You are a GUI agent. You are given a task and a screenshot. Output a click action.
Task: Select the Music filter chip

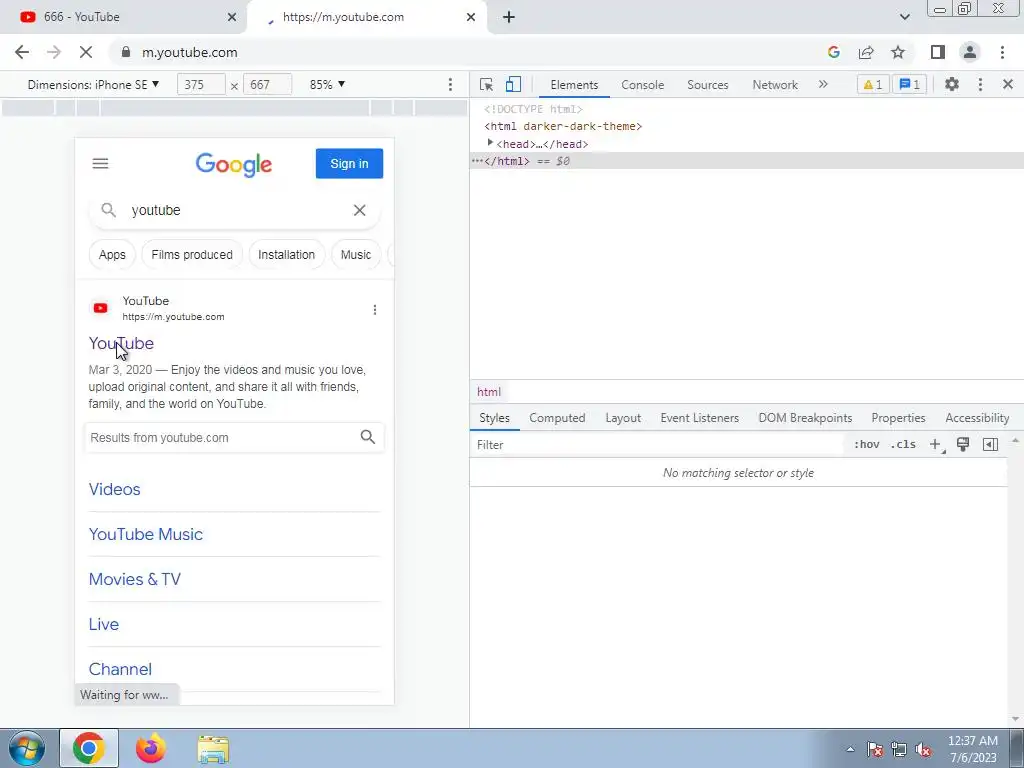coord(356,255)
